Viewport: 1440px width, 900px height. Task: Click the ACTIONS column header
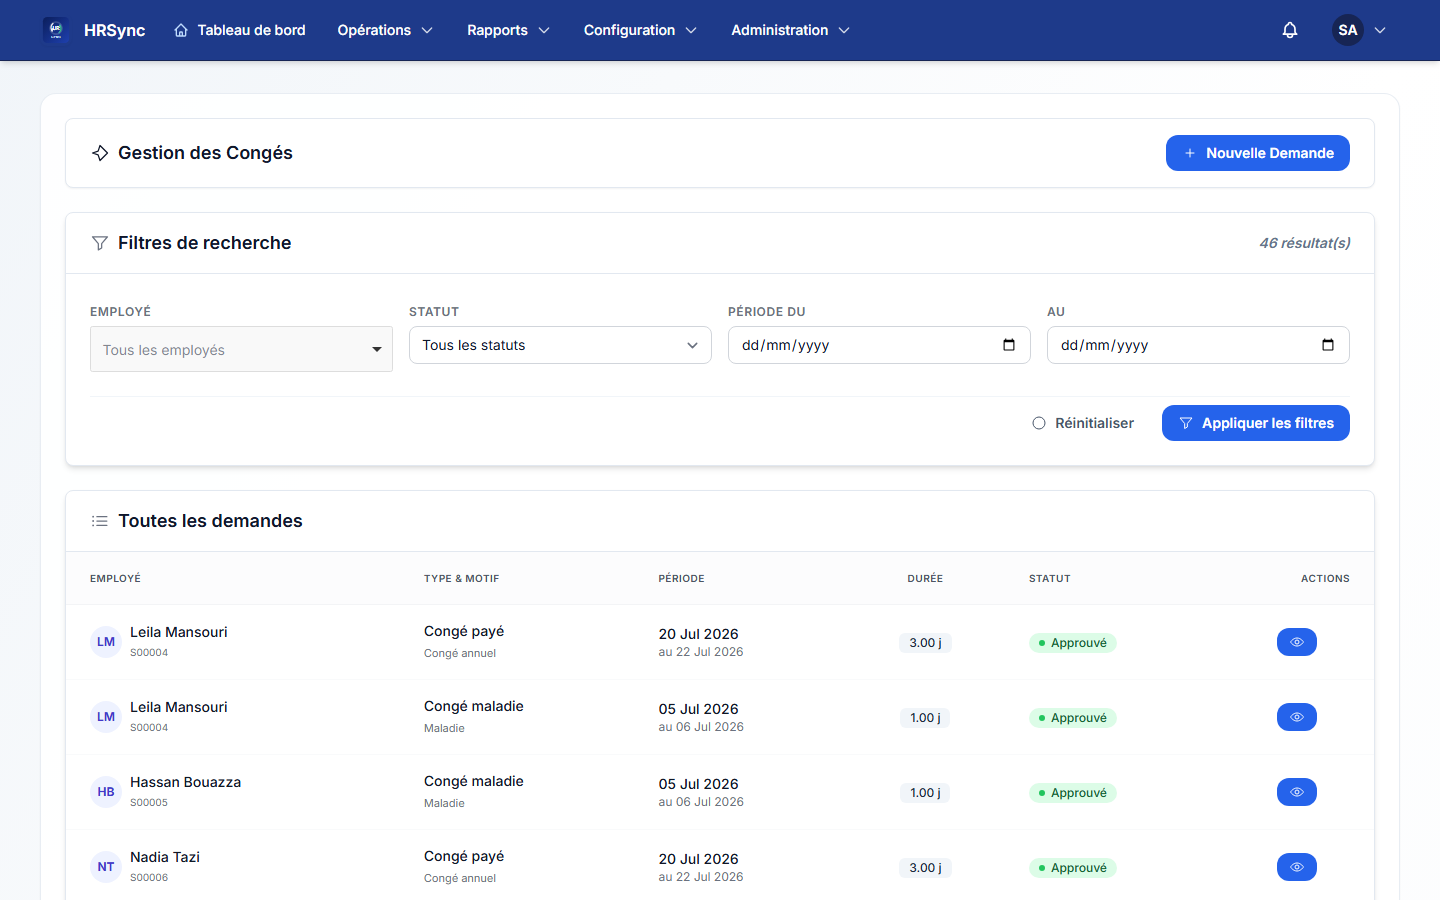(1325, 579)
